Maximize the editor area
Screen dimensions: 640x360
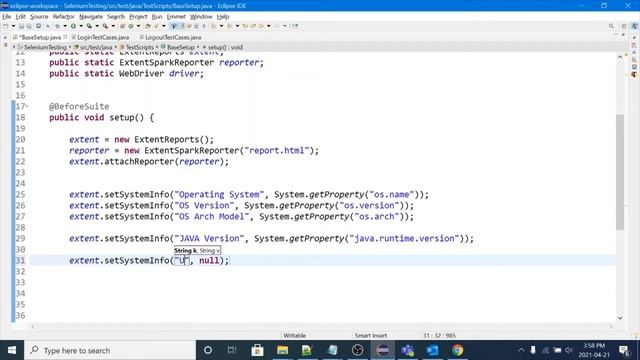(x=623, y=36)
